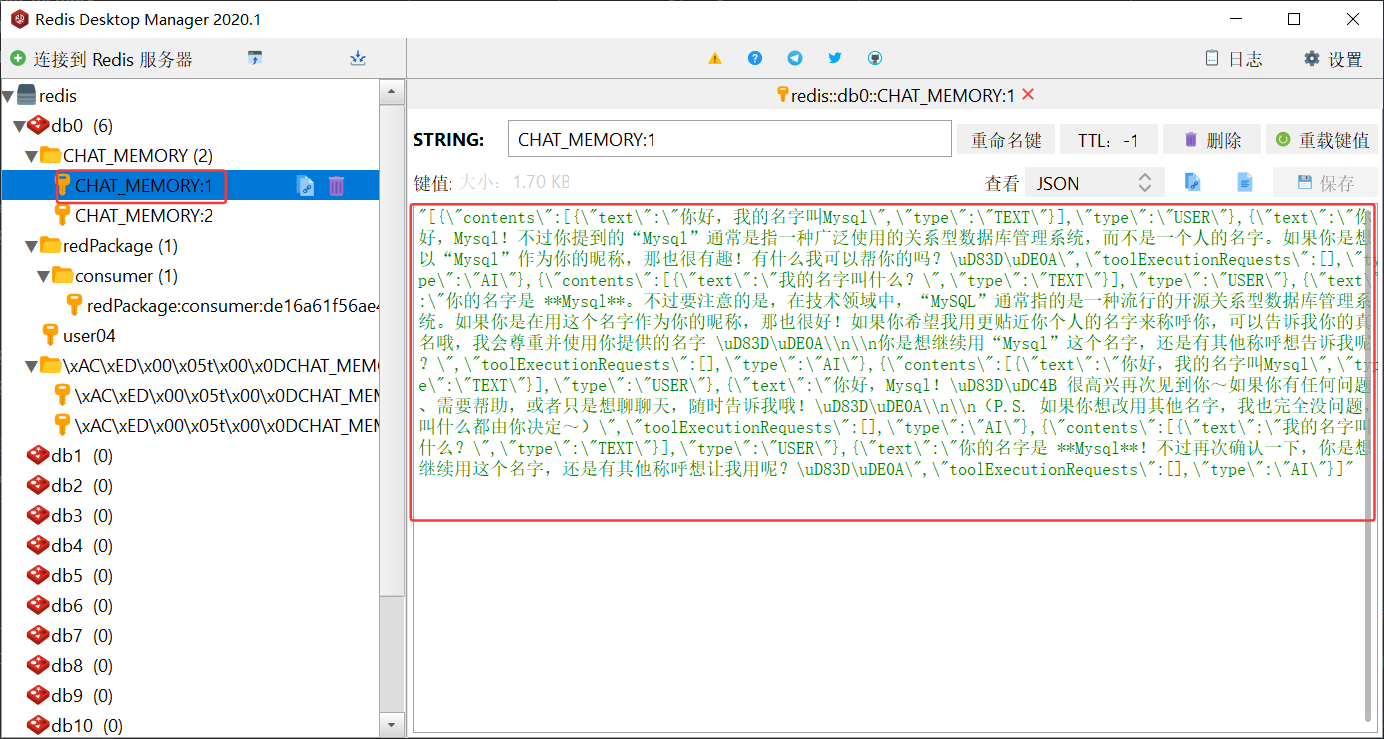Collapse the redPackage namespace folder

coord(31,246)
